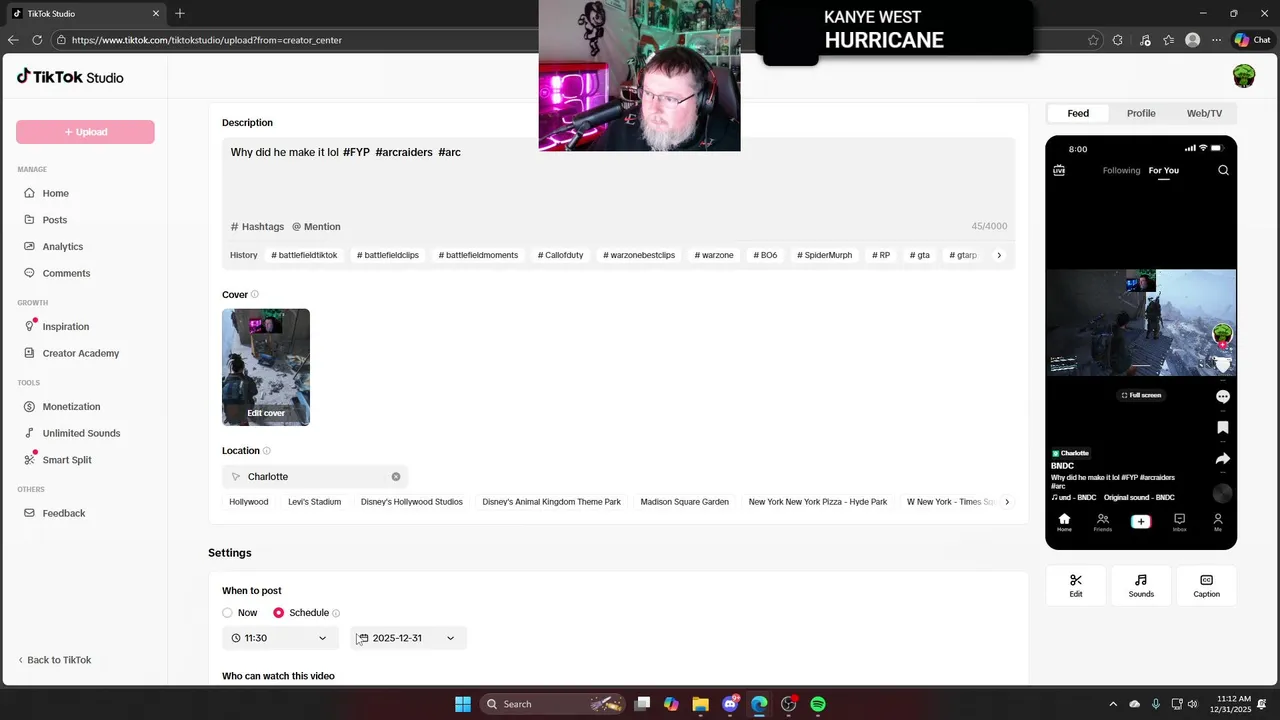
Task: Click the Hashtags button
Action: [257, 227]
